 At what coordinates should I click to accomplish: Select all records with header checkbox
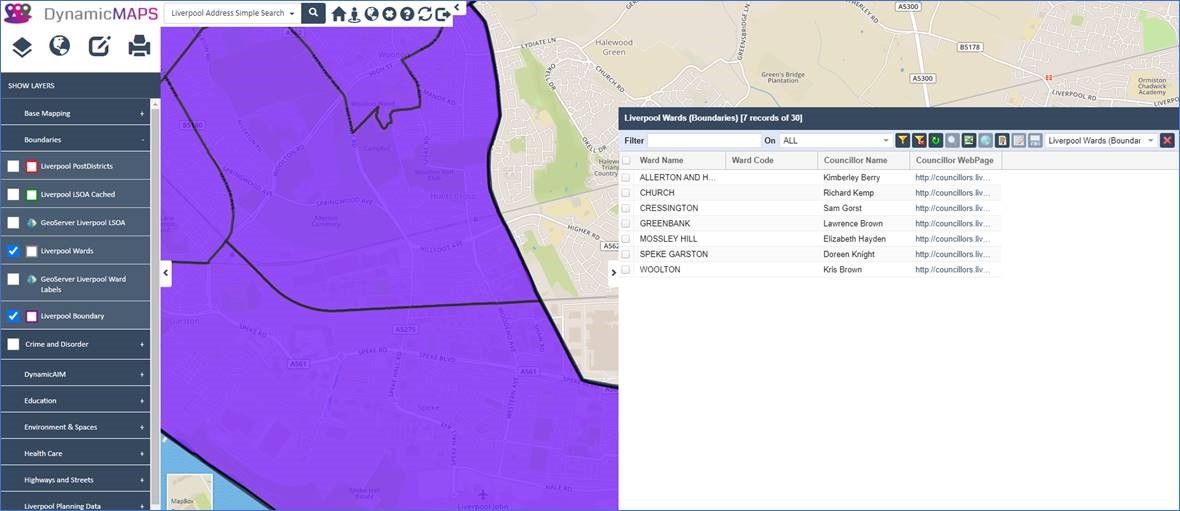[x=625, y=160]
